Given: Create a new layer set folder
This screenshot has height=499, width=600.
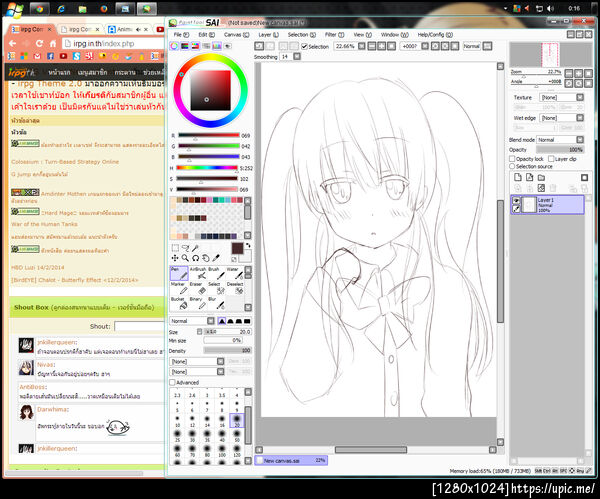Looking at the screenshot, I should point(541,177).
